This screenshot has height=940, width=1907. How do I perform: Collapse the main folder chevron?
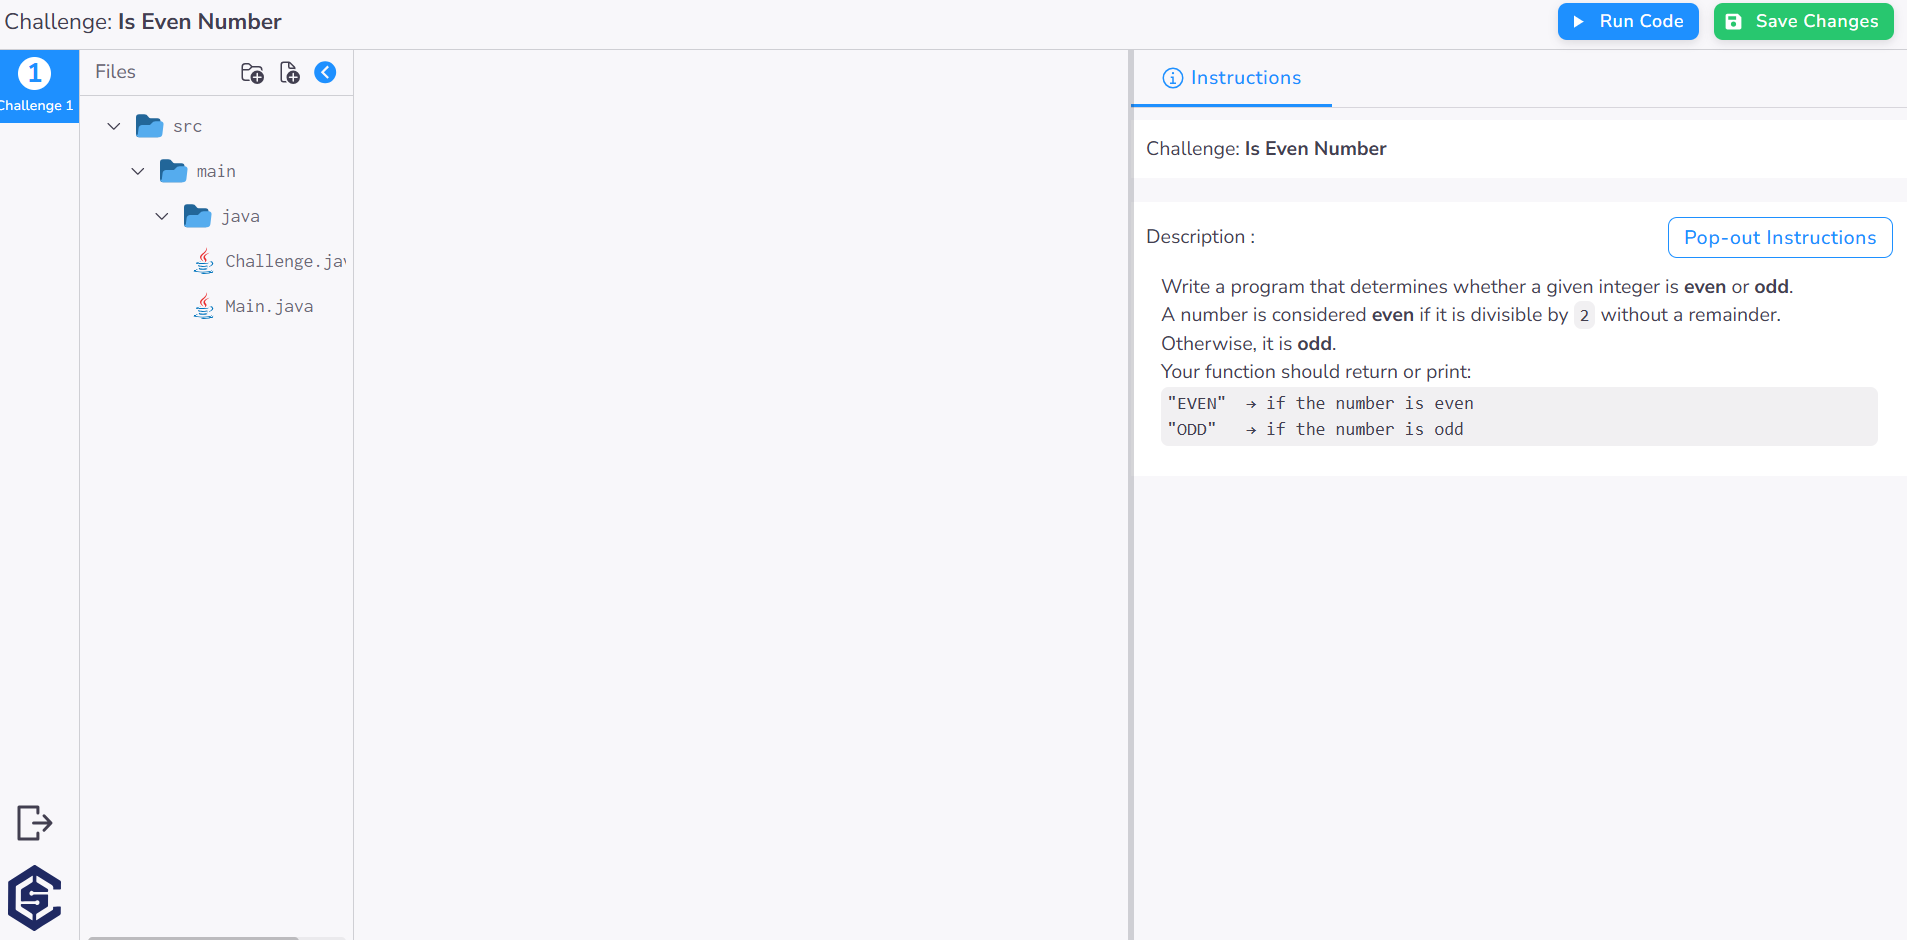(137, 171)
